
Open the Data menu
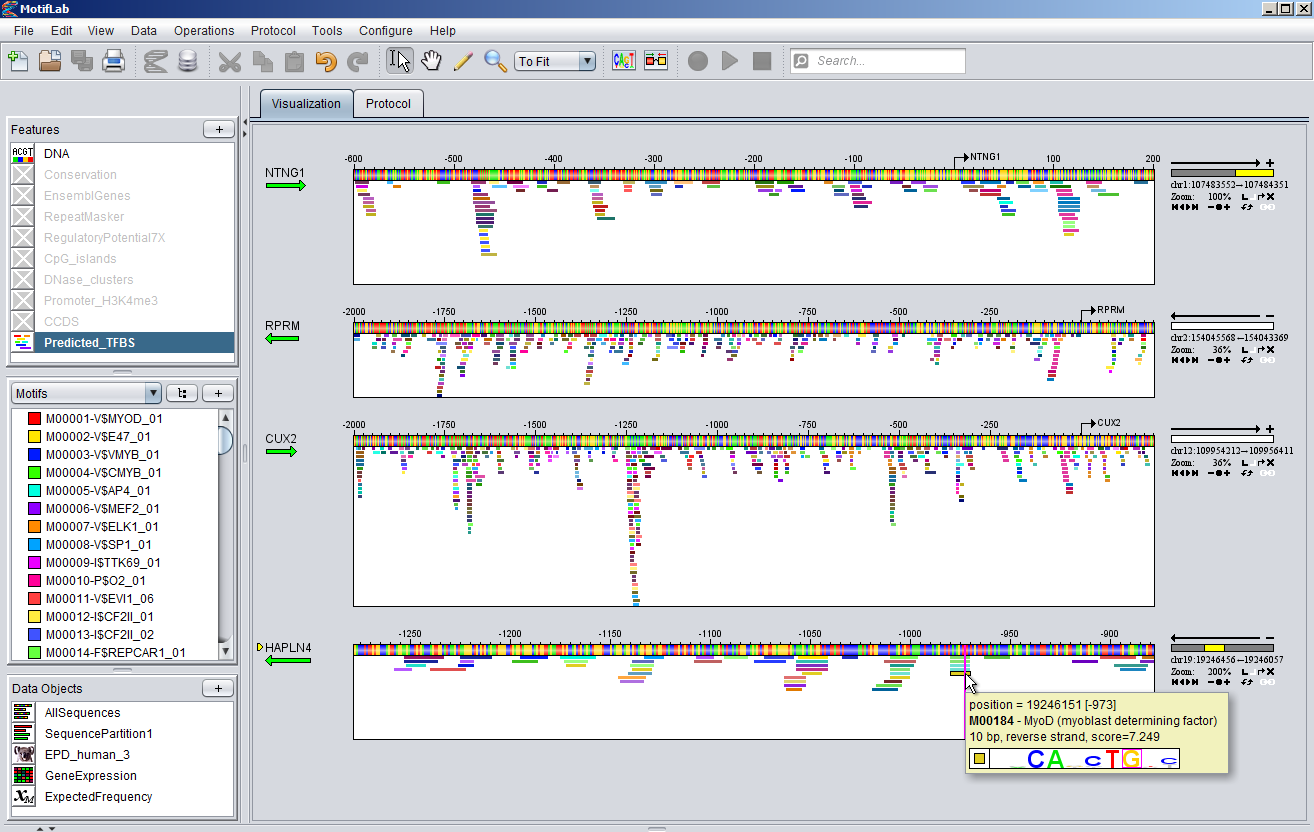click(x=144, y=31)
